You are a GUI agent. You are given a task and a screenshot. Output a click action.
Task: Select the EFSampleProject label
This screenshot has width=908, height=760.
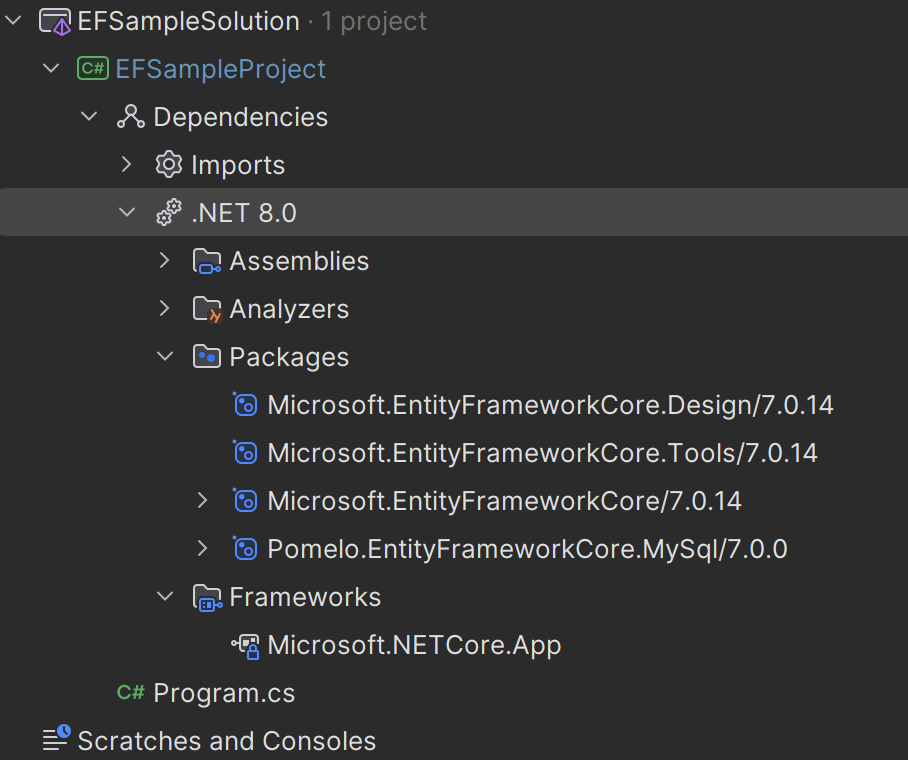click(x=221, y=70)
